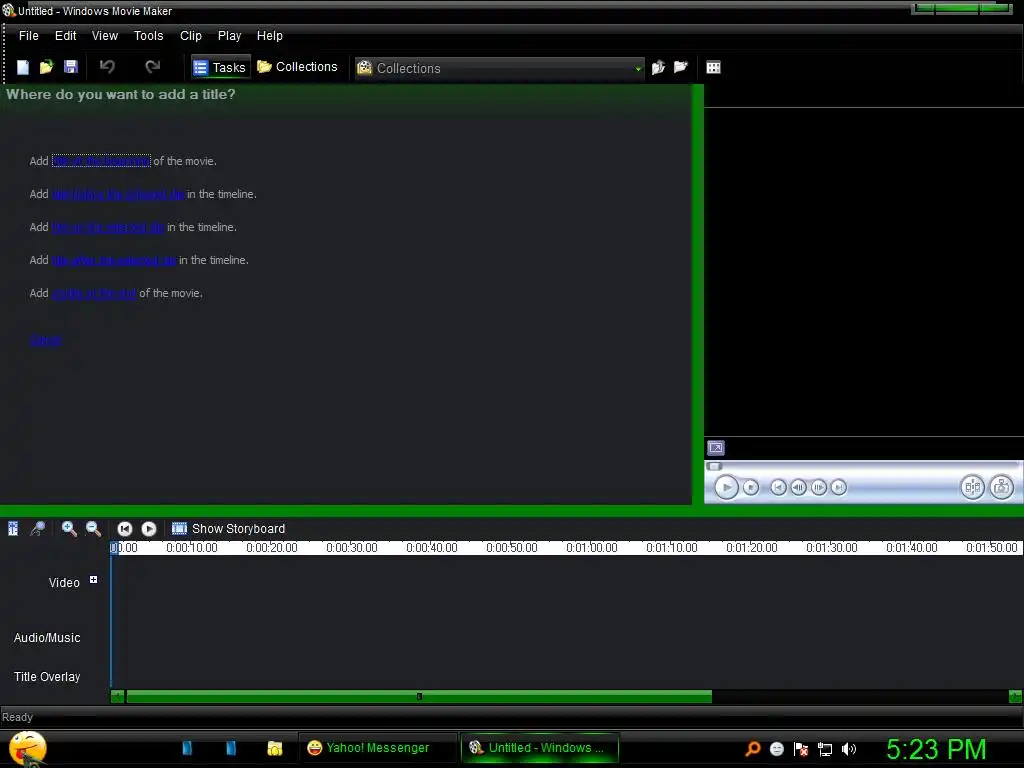Viewport: 1024px width, 768px height.
Task: Redo the last action
Action: (x=152, y=67)
